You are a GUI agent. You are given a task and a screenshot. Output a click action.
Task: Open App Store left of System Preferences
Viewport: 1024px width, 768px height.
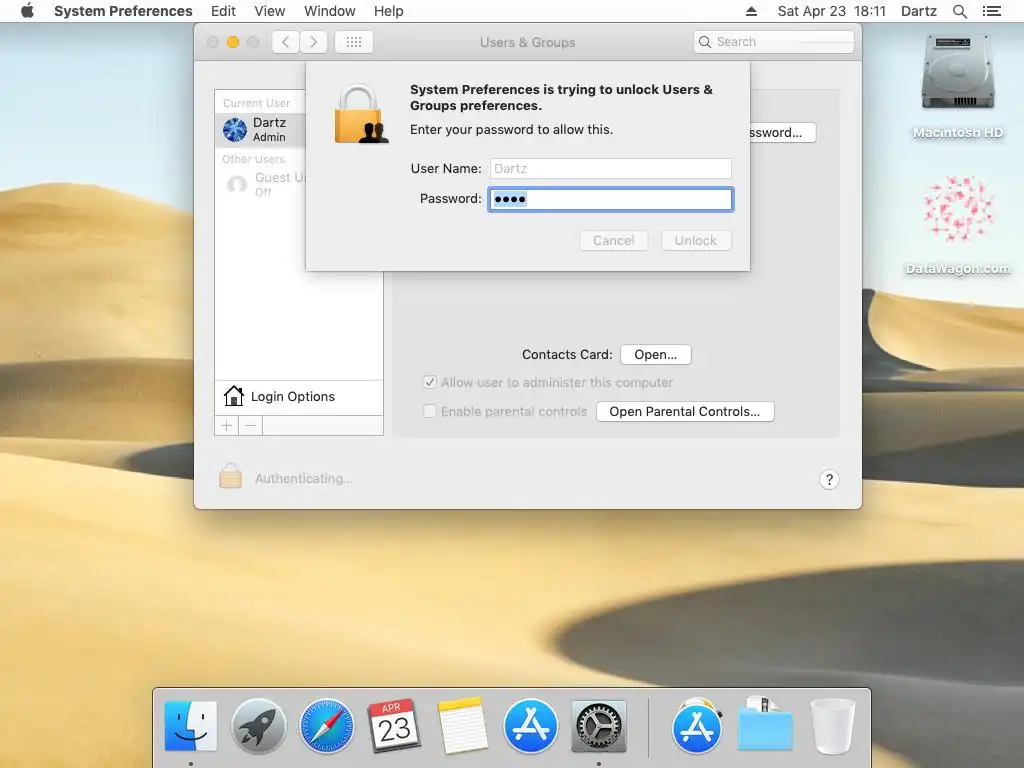(x=530, y=726)
